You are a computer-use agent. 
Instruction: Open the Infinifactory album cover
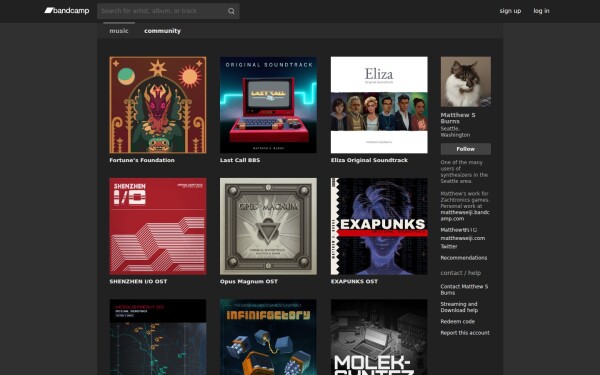pyautogui.click(x=268, y=337)
